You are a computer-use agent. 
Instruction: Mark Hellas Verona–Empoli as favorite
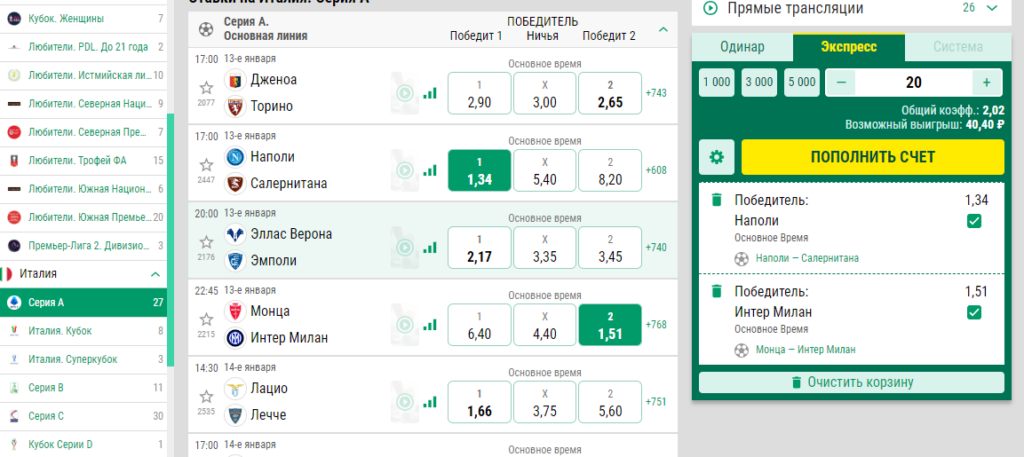click(206, 242)
